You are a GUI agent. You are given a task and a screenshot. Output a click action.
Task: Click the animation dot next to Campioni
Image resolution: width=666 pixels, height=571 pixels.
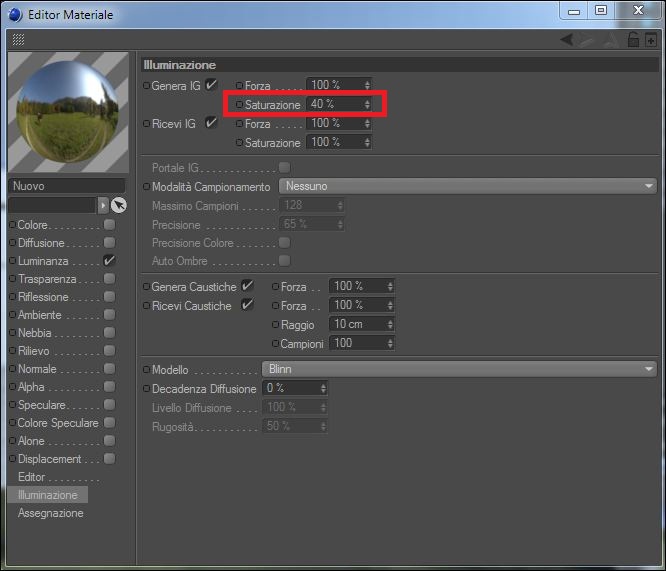275,343
